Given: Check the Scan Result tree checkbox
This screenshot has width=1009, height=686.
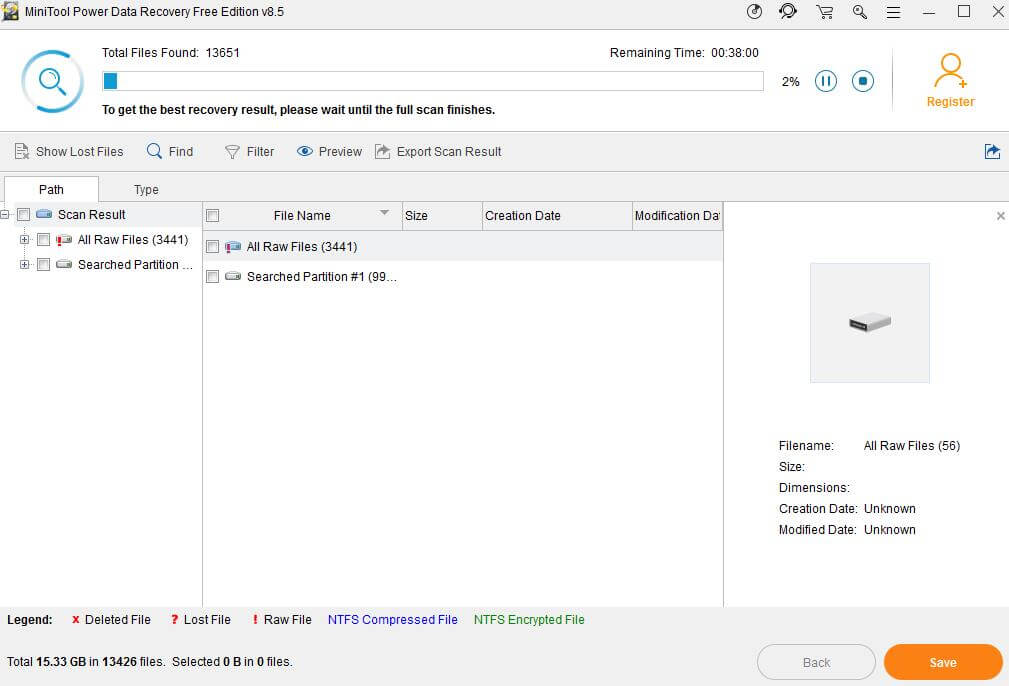Looking at the screenshot, I should (x=24, y=215).
